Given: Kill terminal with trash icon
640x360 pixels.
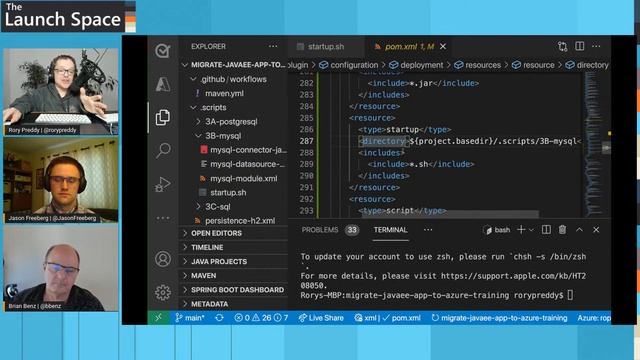Looking at the screenshot, I should [x=562, y=230].
